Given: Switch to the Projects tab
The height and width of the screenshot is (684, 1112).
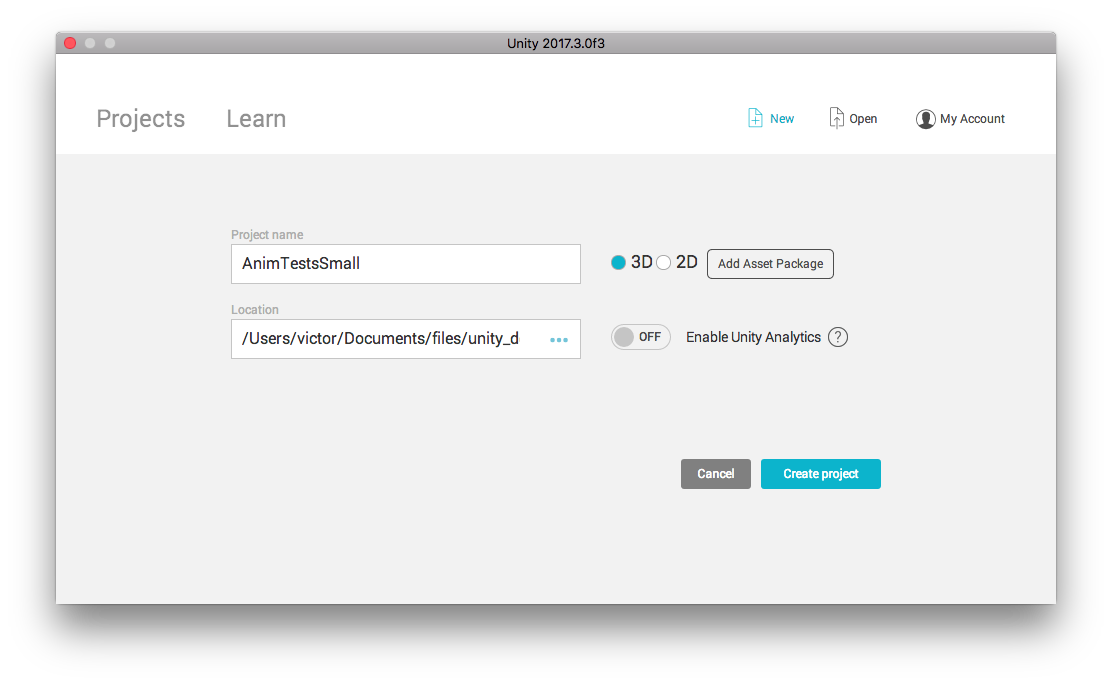Looking at the screenshot, I should pyautogui.click(x=140, y=118).
